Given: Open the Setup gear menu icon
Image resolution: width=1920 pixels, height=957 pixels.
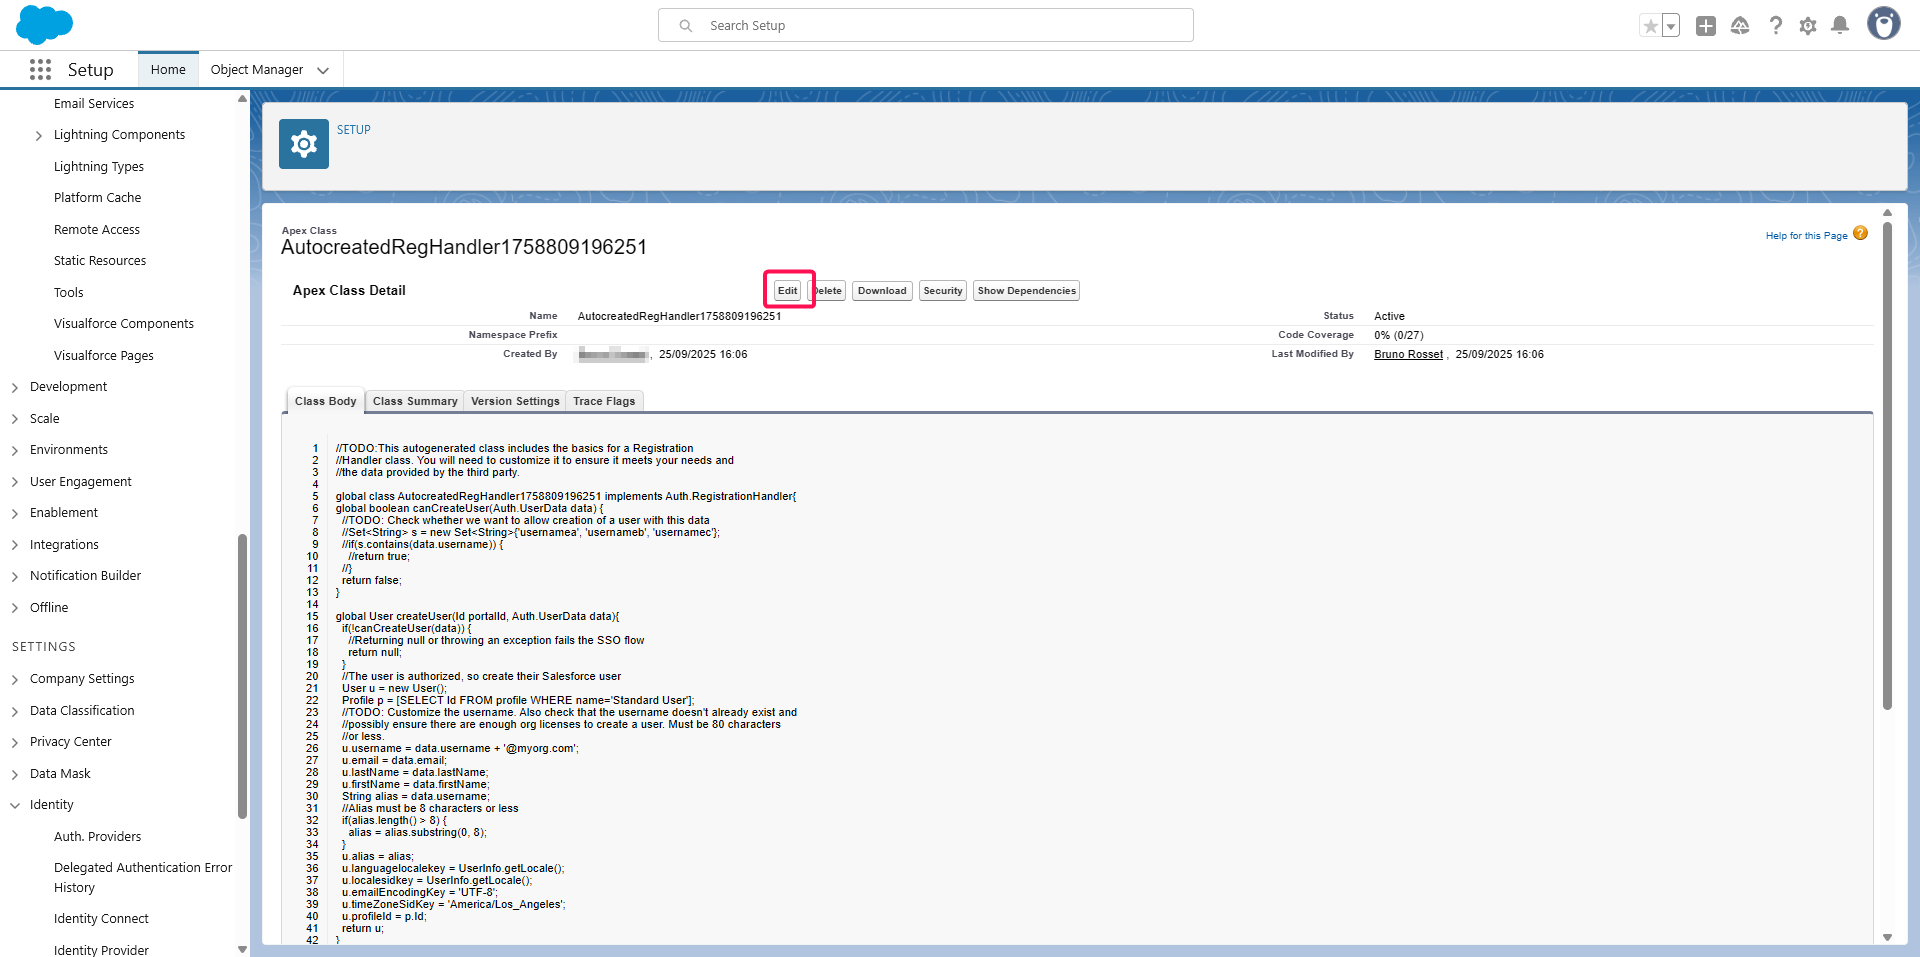Looking at the screenshot, I should (x=1807, y=26).
